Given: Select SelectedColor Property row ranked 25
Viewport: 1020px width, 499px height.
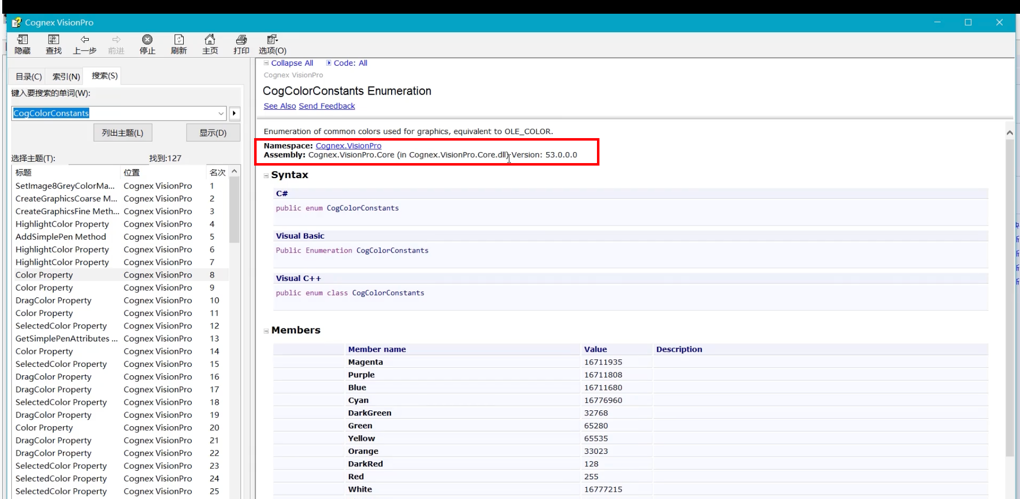Looking at the screenshot, I should 120,491.
